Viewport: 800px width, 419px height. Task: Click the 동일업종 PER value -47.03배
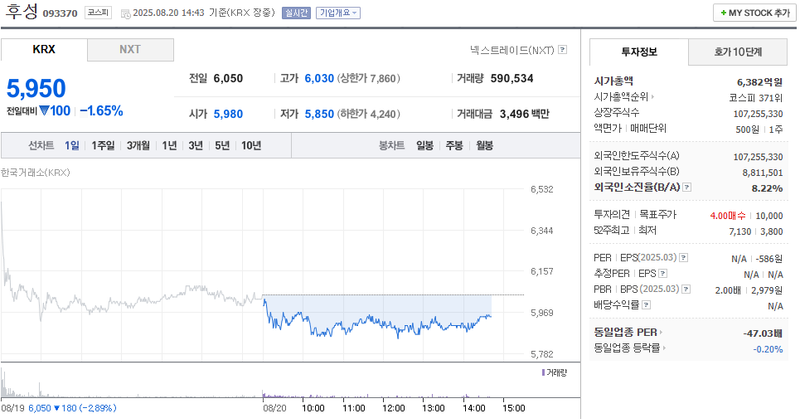tap(763, 333)
